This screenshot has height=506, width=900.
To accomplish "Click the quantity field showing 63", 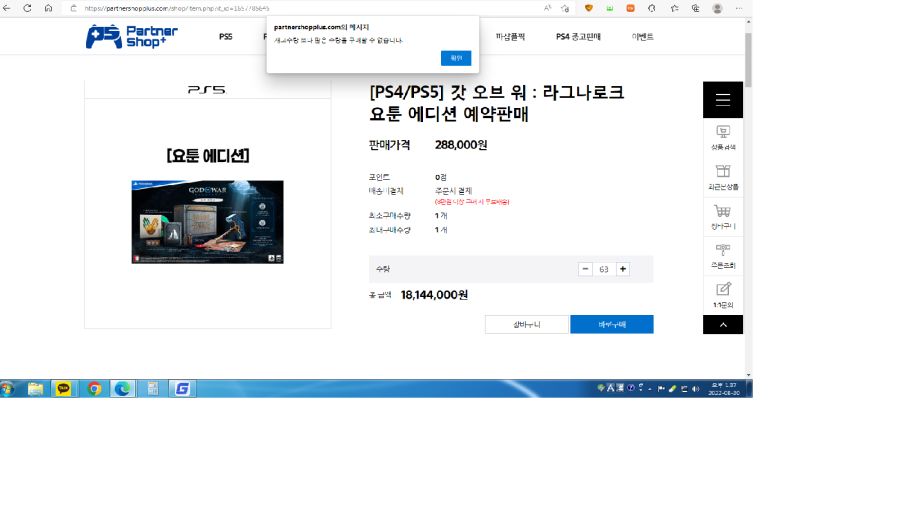I will click(604, 269).
